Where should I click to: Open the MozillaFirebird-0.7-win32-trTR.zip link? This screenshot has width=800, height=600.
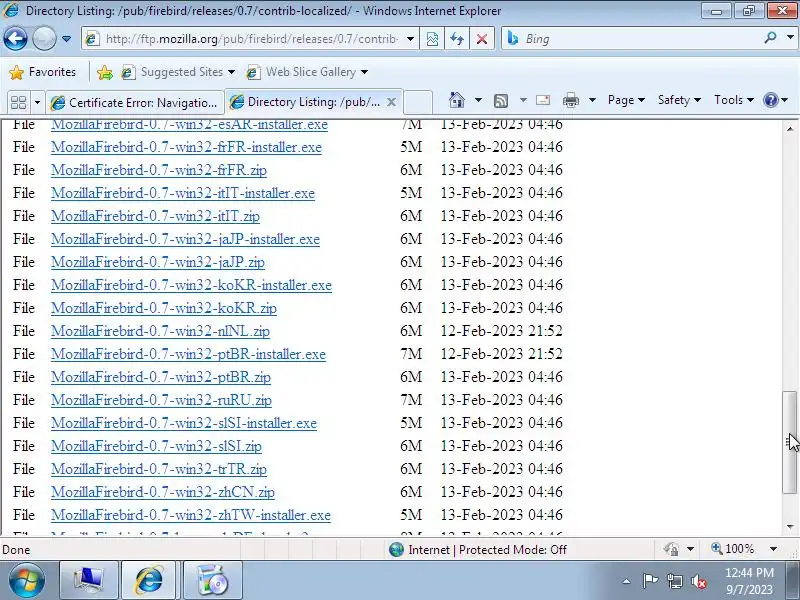(159, 468)
